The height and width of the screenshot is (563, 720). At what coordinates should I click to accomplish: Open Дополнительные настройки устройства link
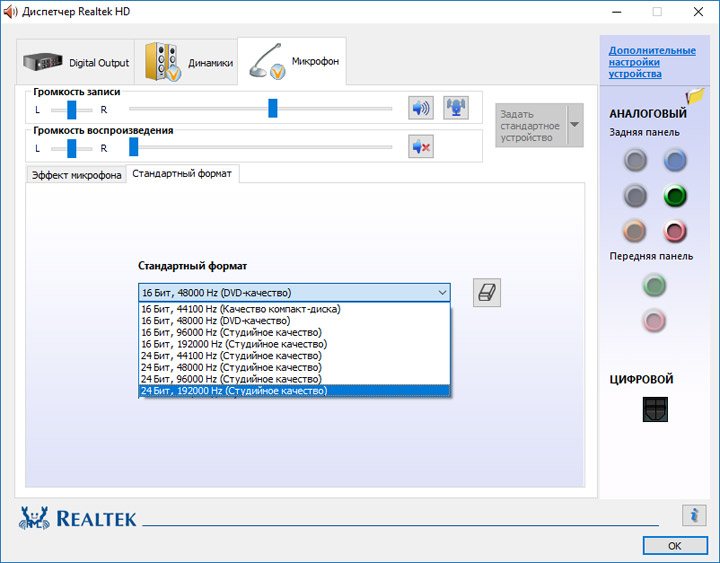pyautogui.click(x=652, y=62)
